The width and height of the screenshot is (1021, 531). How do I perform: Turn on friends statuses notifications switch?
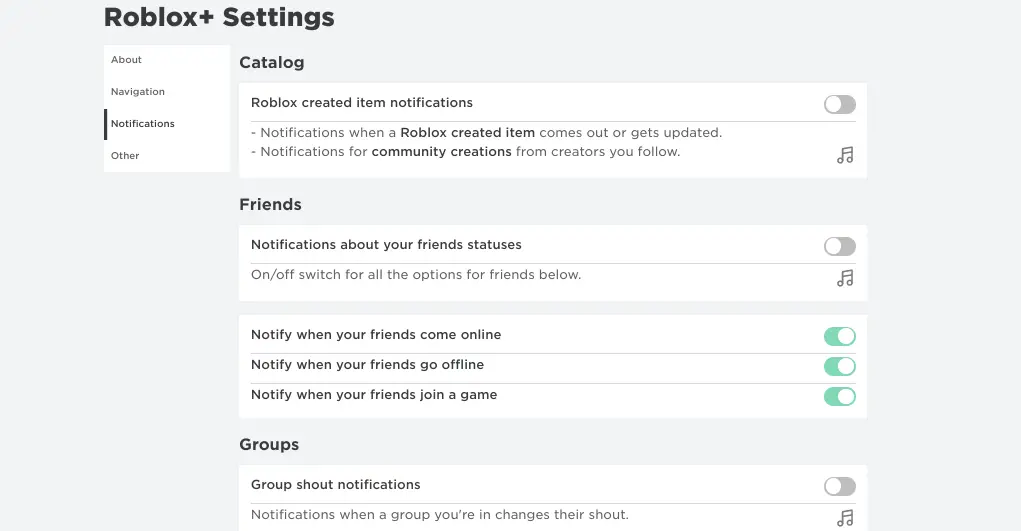tap(839, 246)
